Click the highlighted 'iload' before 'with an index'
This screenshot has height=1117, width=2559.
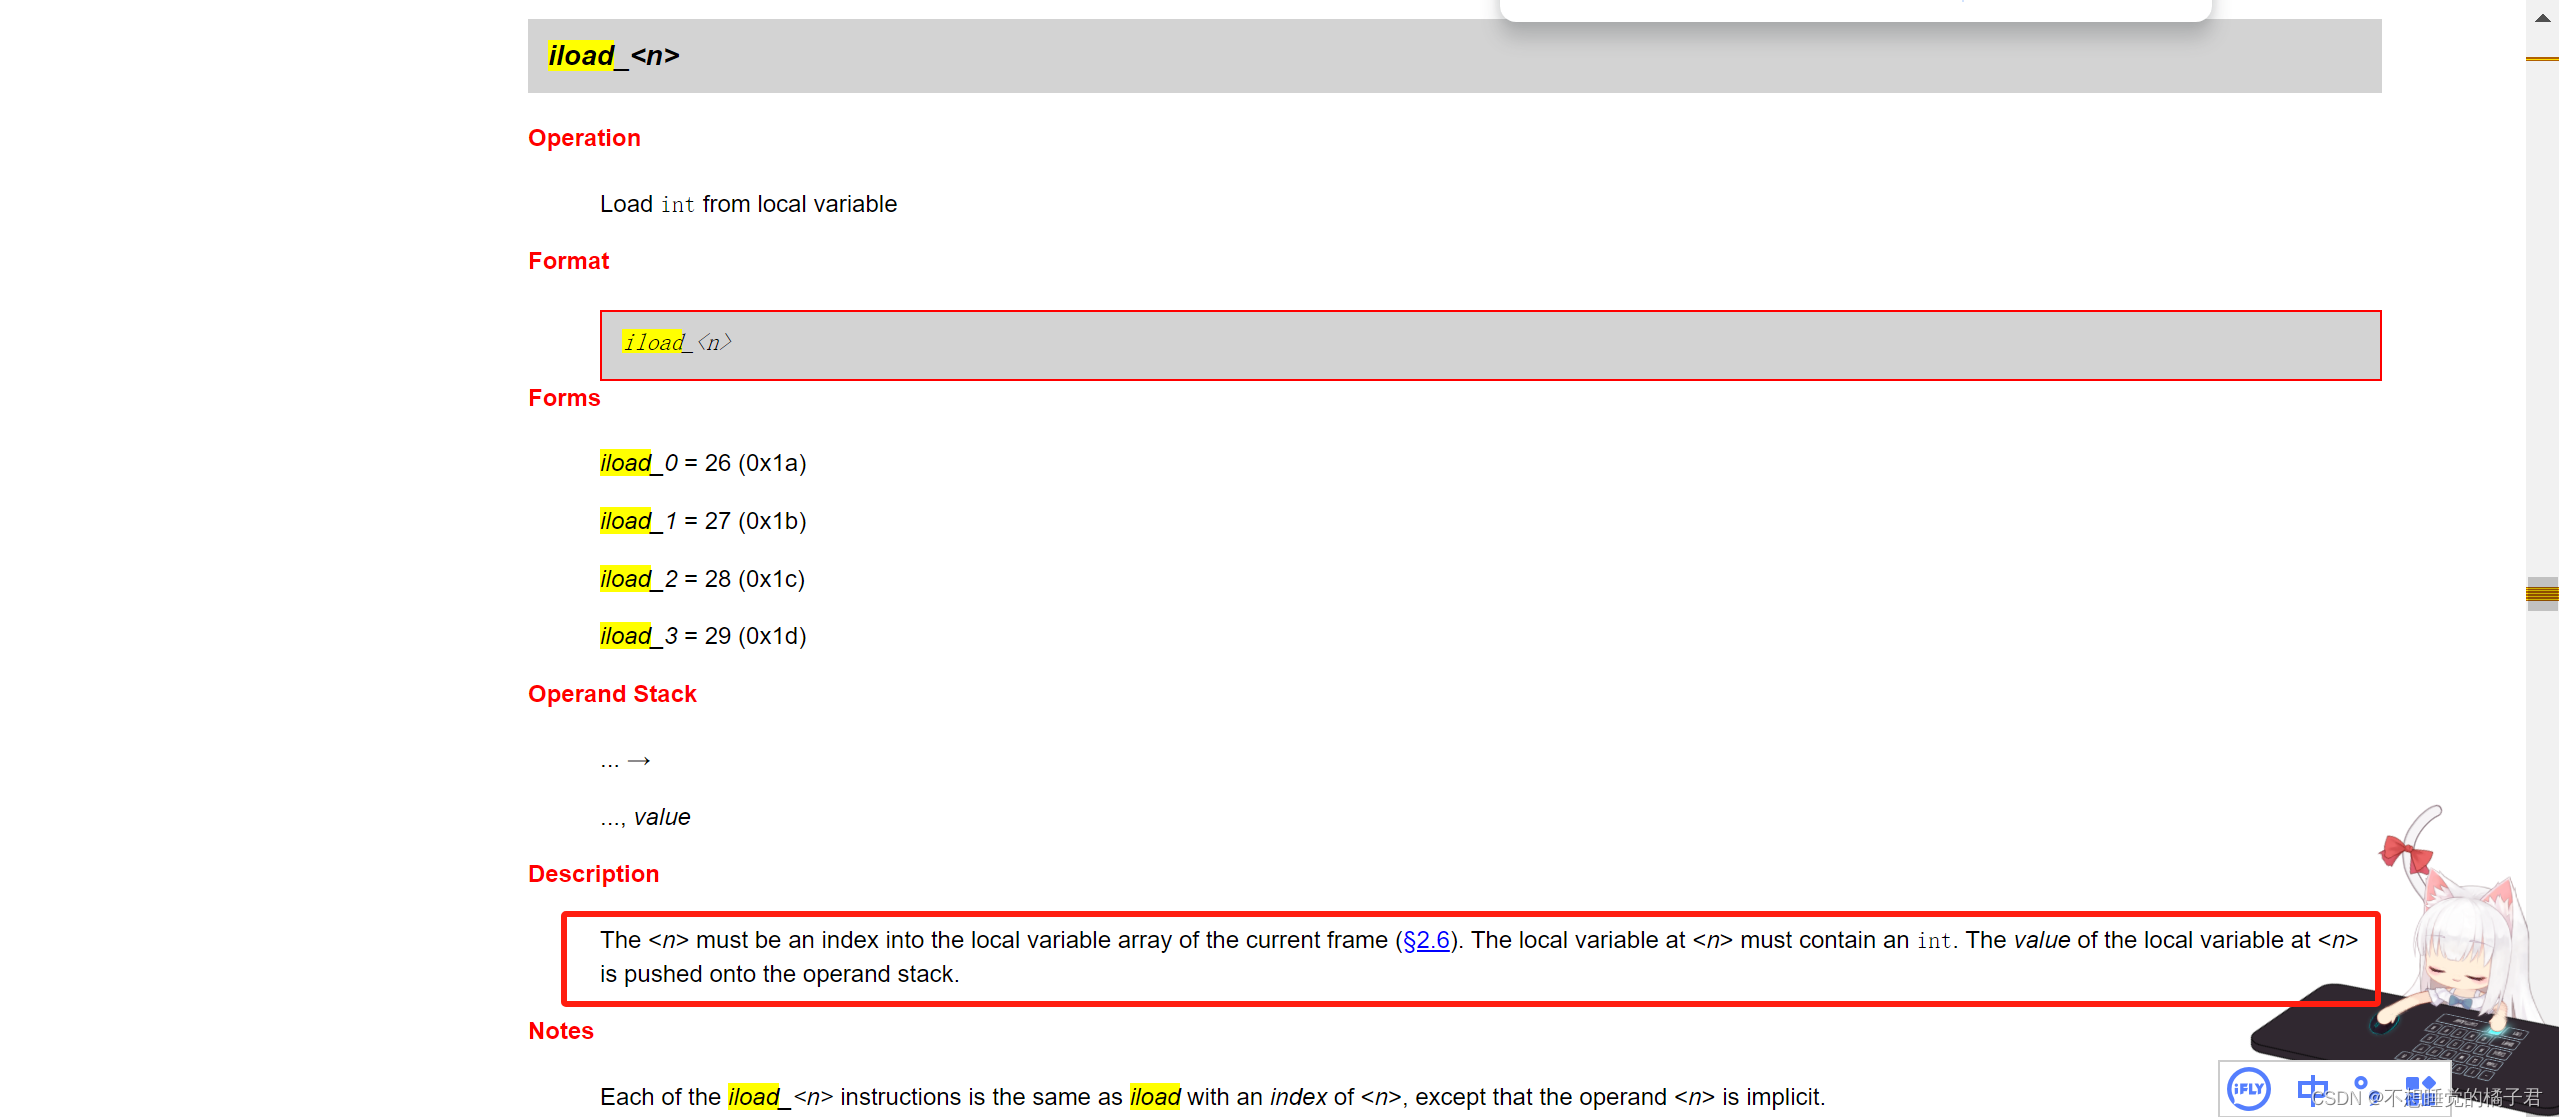tap(1155, 1097)
